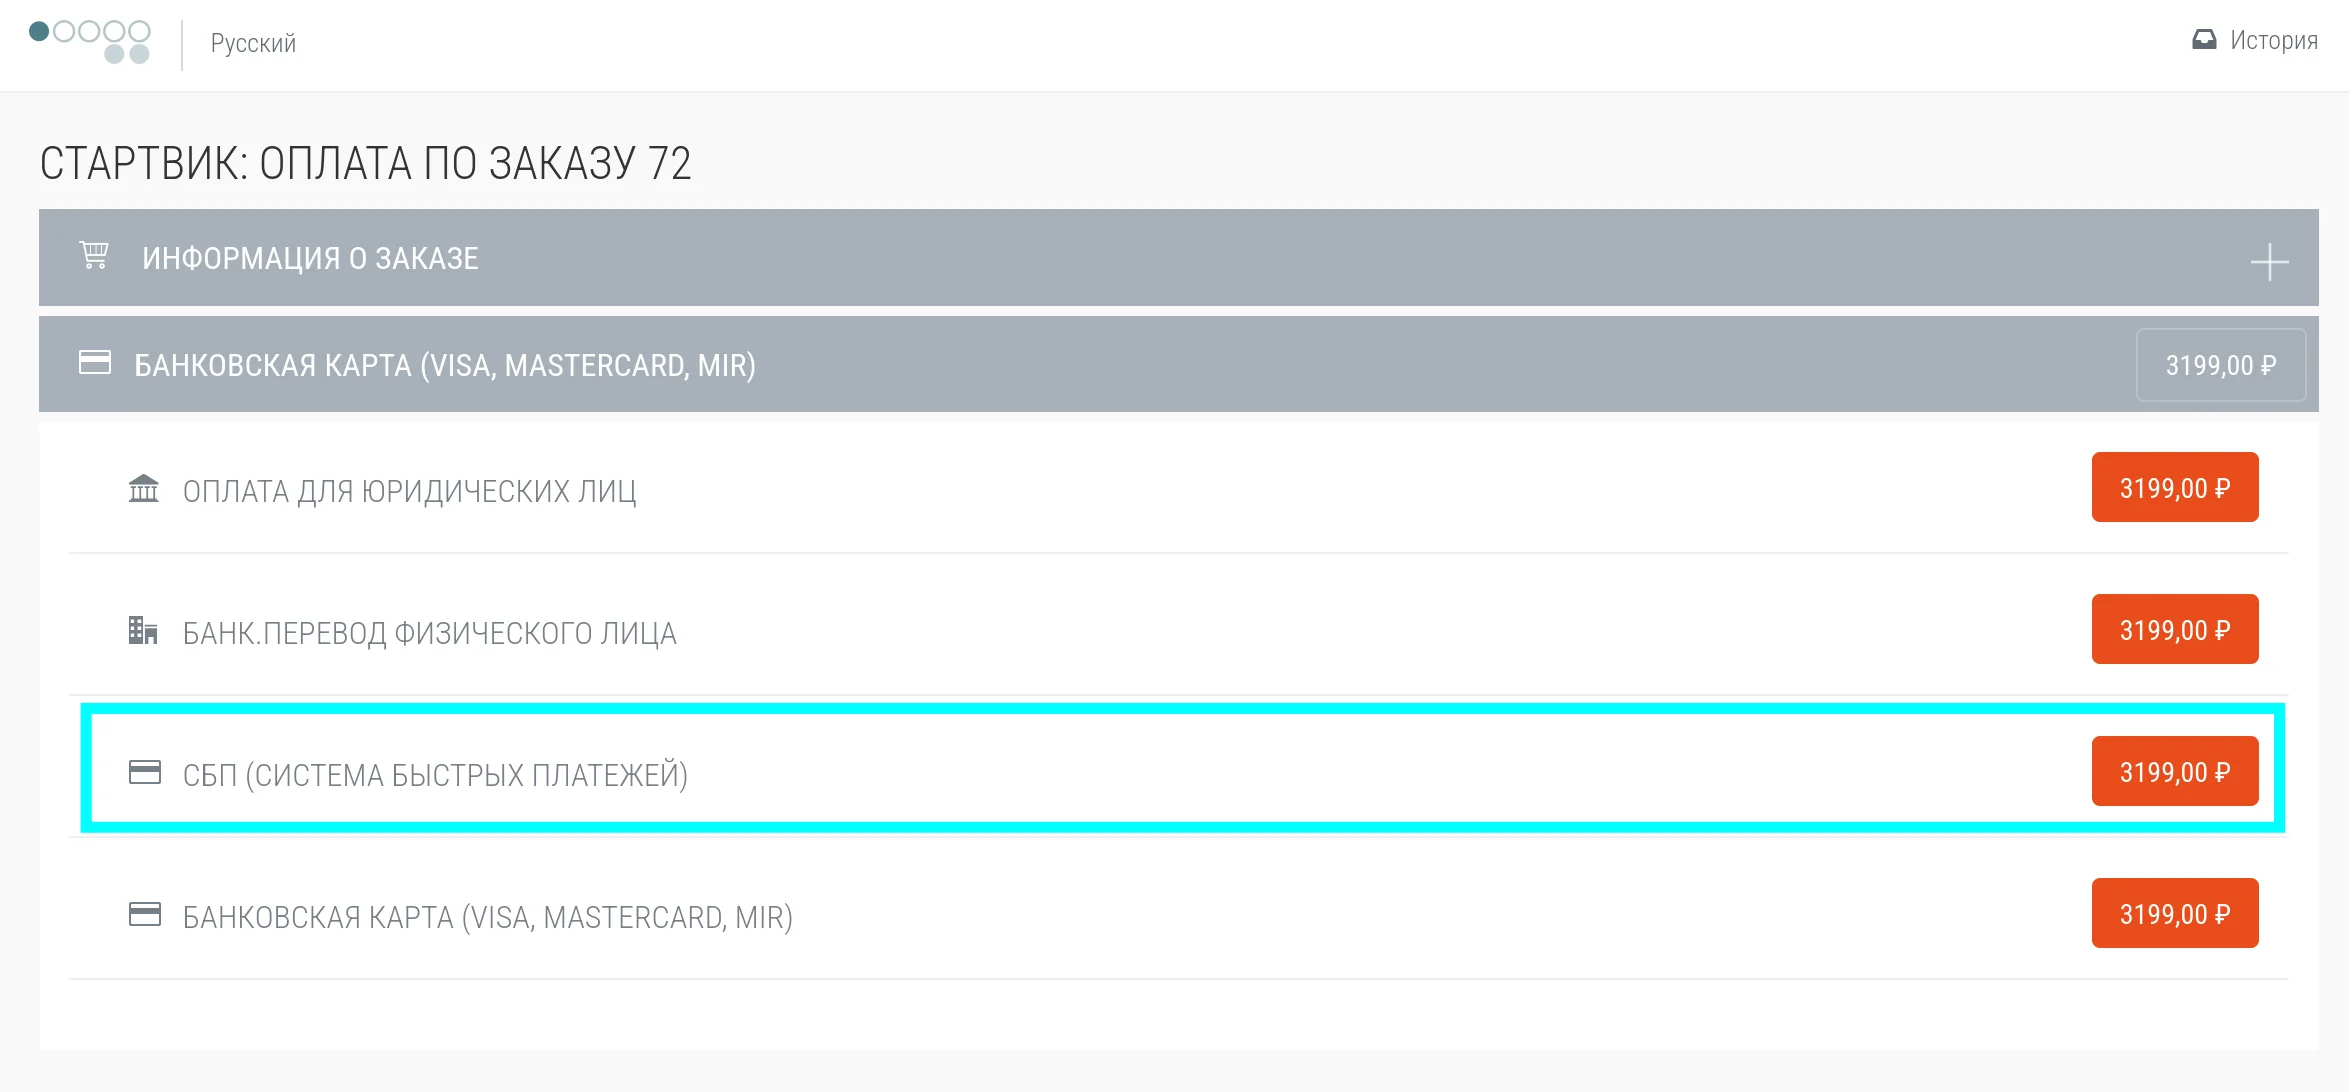Select Оплата для юридических лиц method
Viewport: 2349px width, 1092px height.
(409, 491)
